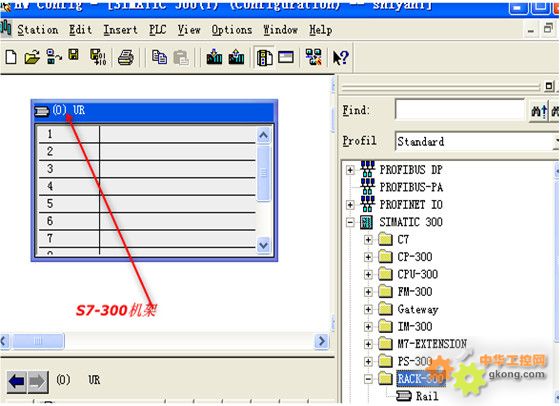Image resolution: width=560 pixels, height=406 pixels.
Task: Click into the Find input field
Action: click(460, 110)
